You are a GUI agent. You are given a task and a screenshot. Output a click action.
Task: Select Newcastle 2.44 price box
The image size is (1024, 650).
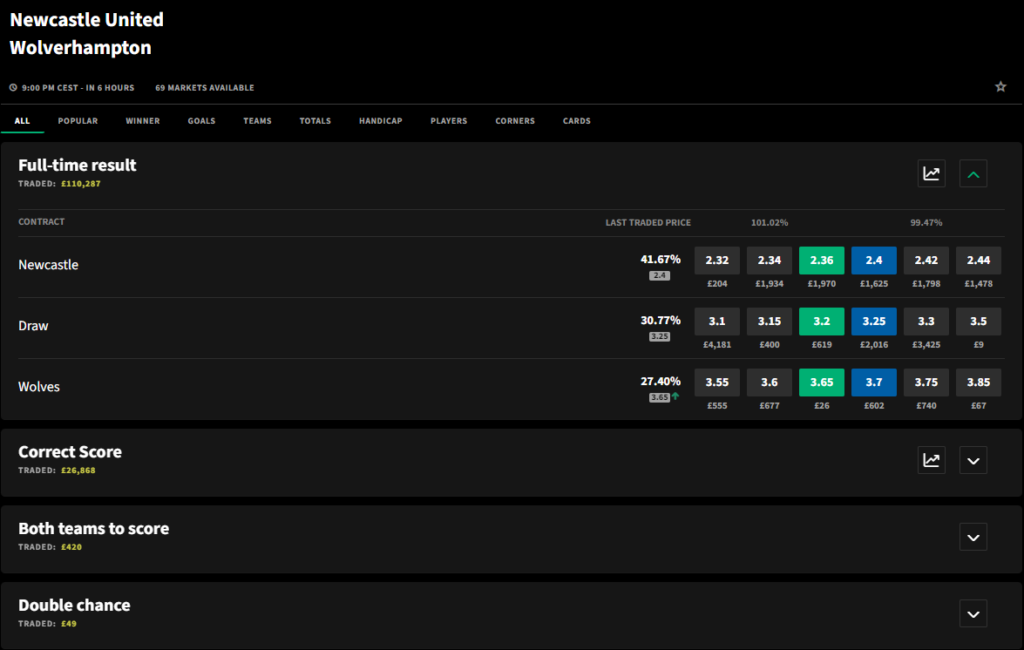978,260
